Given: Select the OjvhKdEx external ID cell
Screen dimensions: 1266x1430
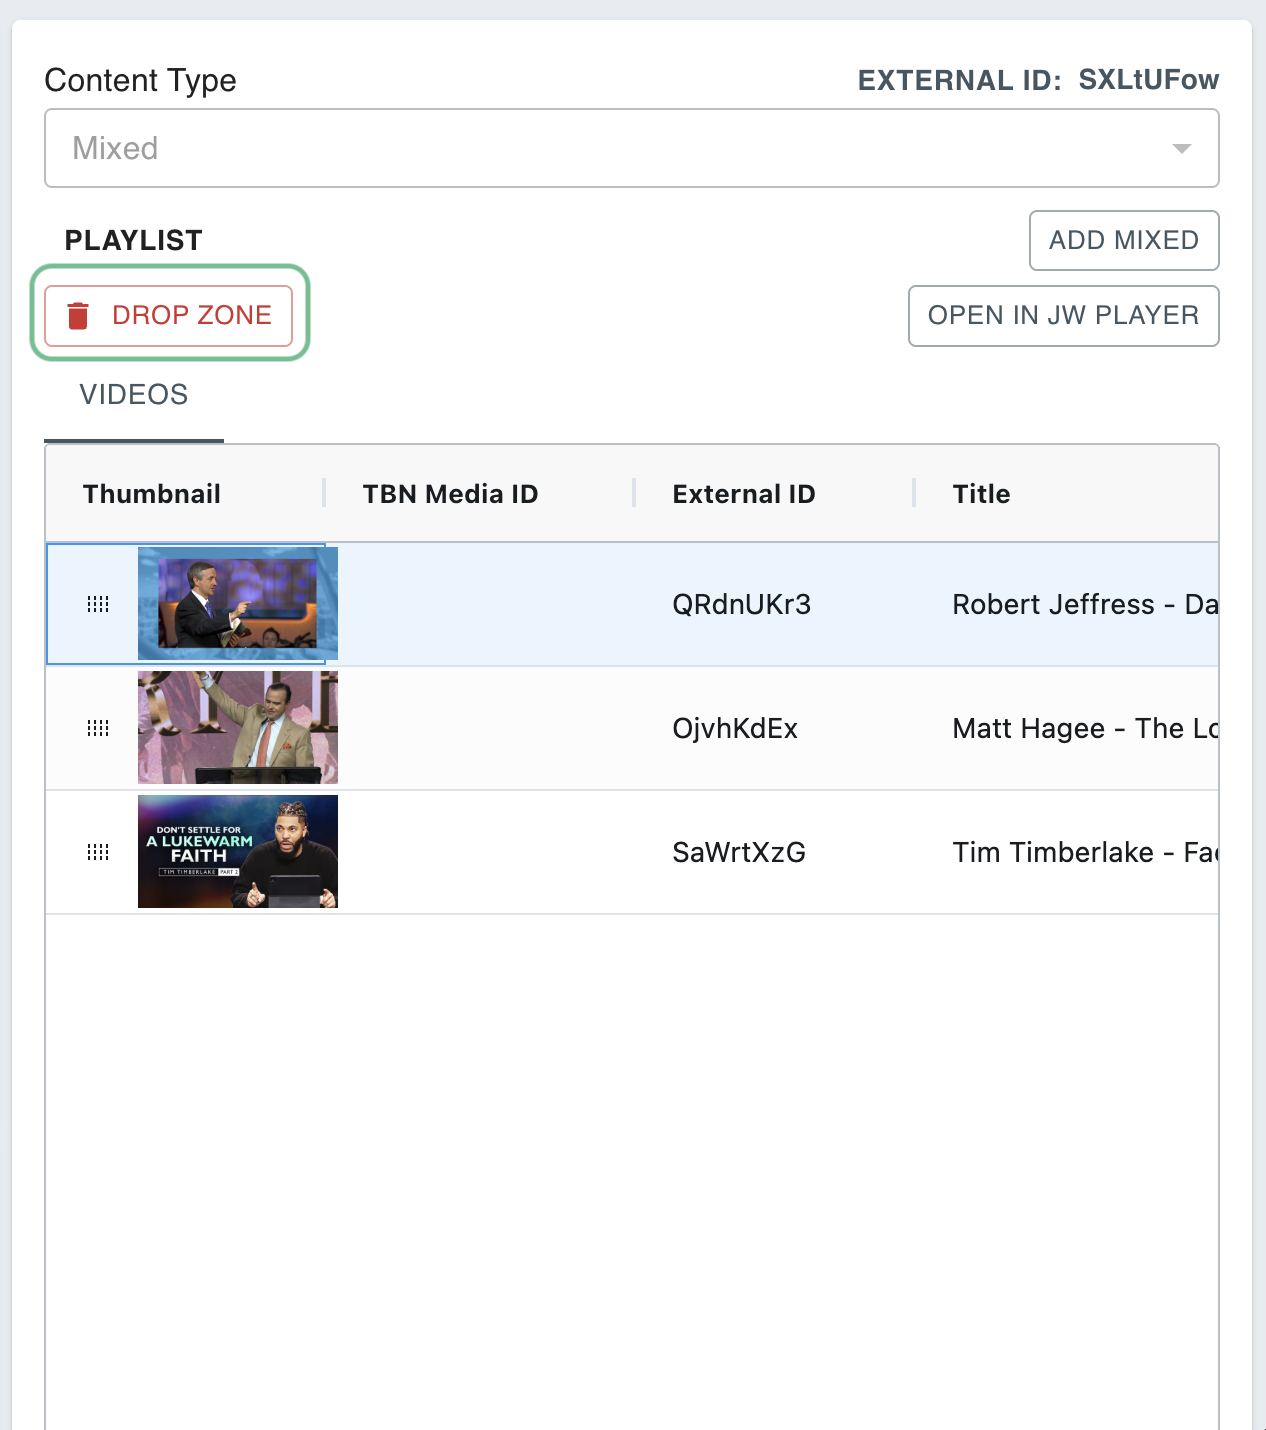Looking at the screenshot, I should pyautogui.click(x=735, y=728).
